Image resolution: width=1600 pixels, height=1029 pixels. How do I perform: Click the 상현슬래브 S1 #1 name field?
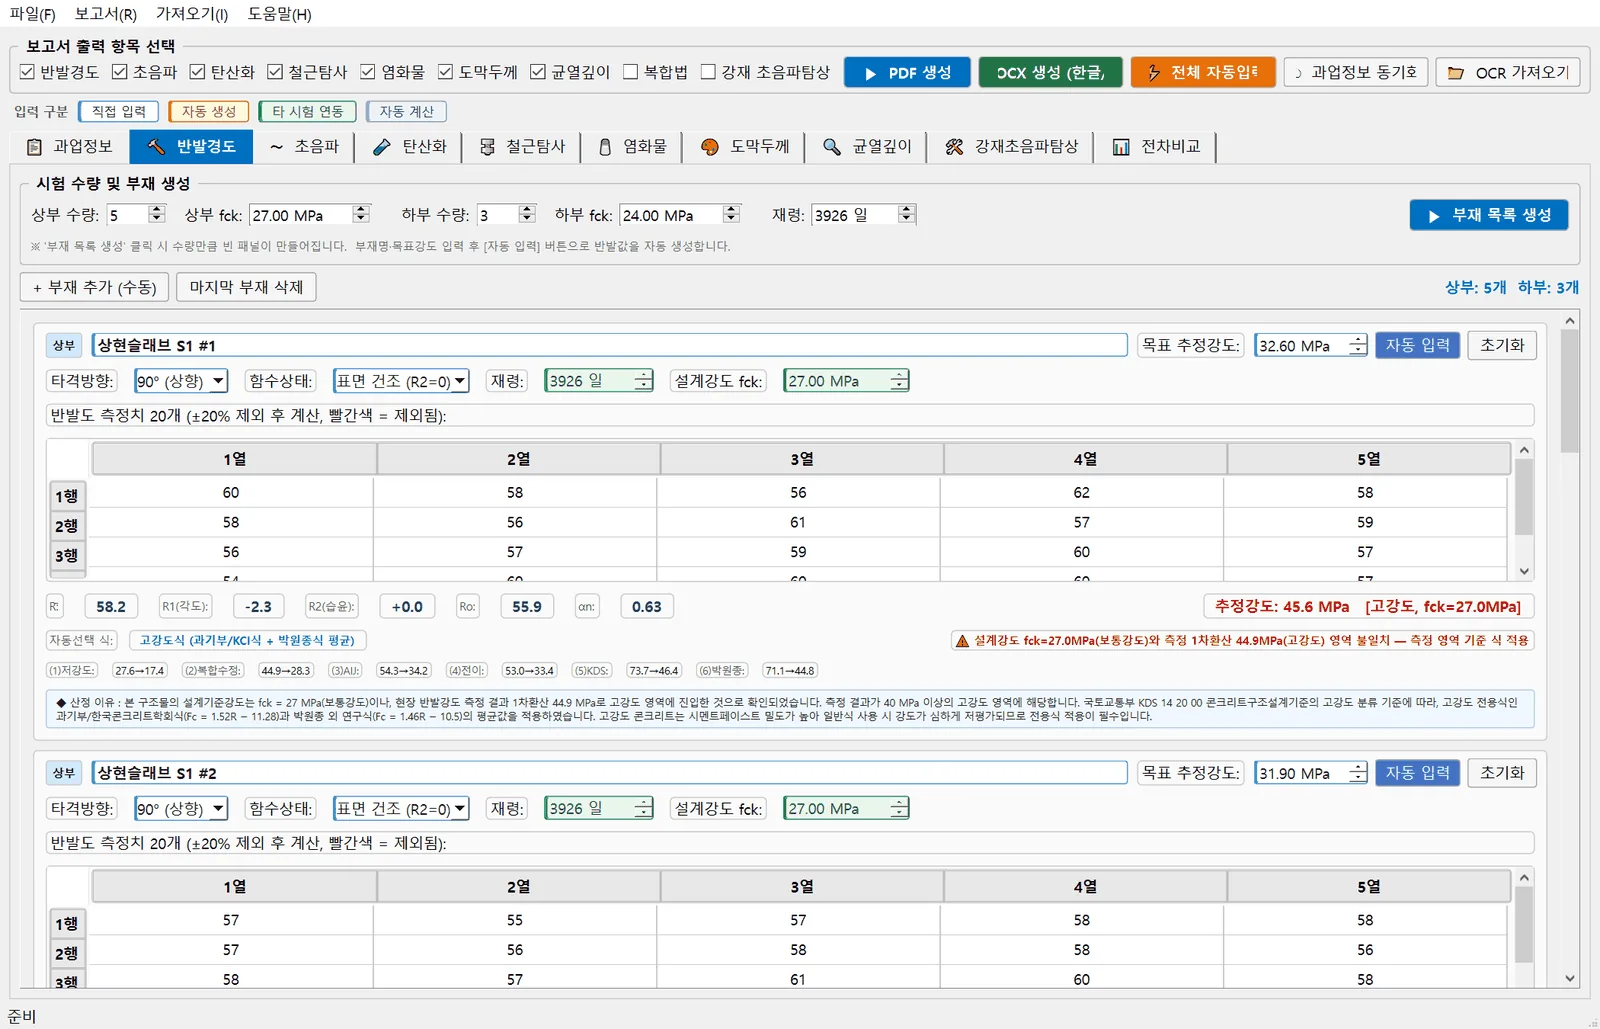coord(610,345)
